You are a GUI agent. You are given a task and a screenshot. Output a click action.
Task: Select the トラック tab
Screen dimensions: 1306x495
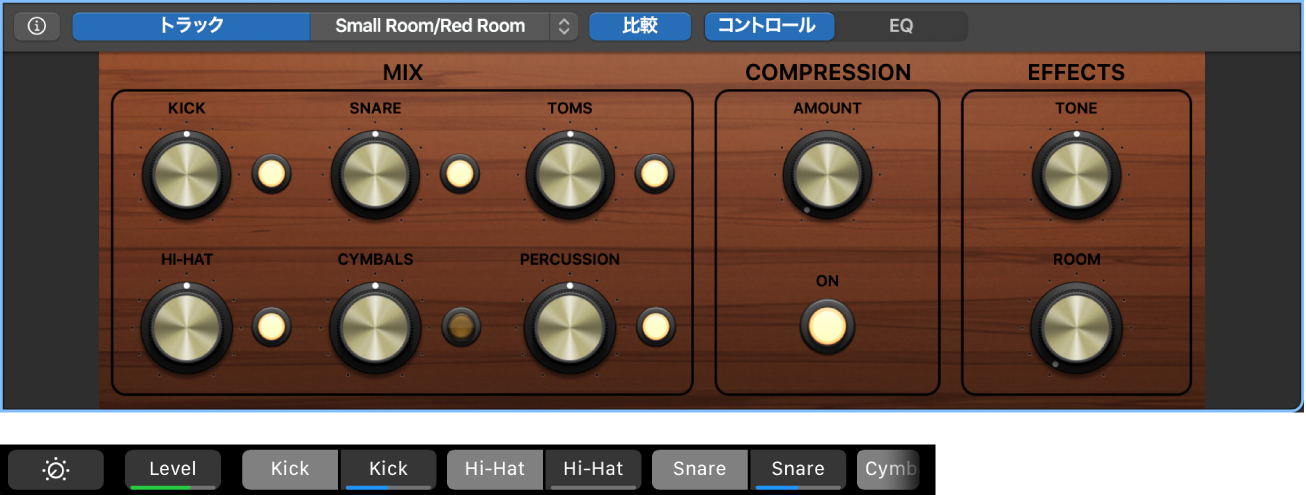[191, 26]
